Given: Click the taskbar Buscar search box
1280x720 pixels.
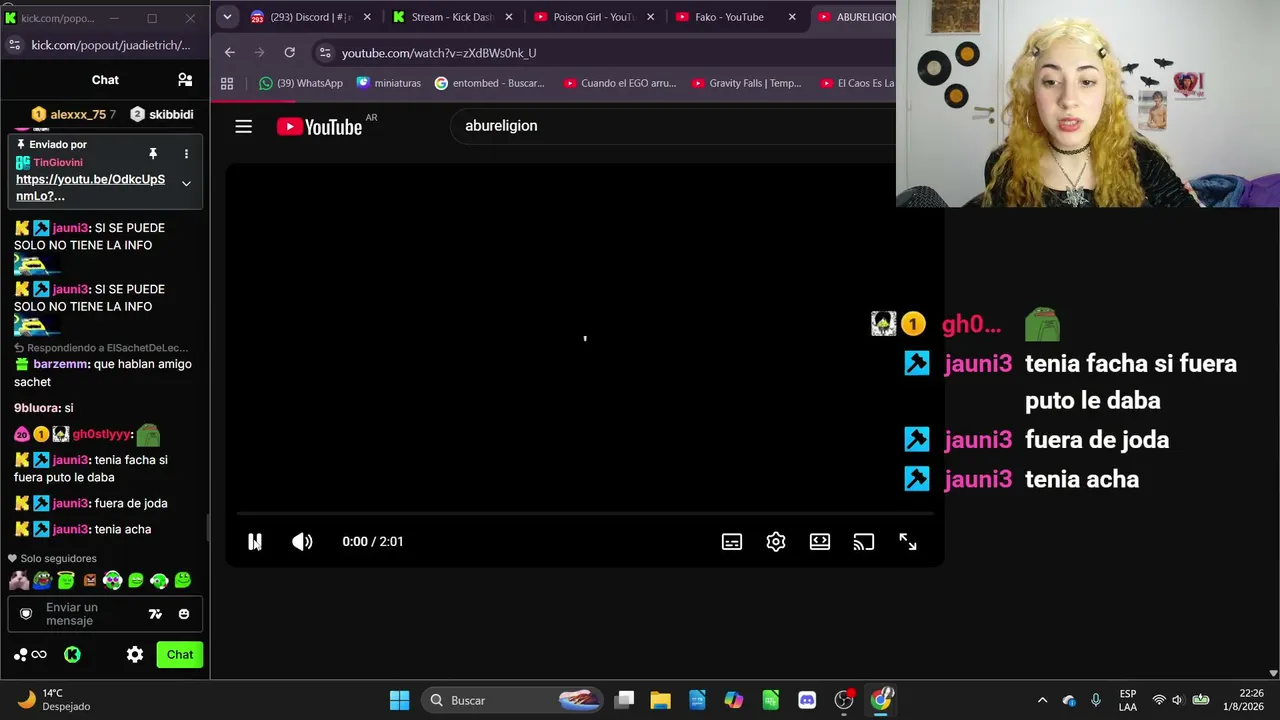Looking at the screenshot, I should (513, 700).
